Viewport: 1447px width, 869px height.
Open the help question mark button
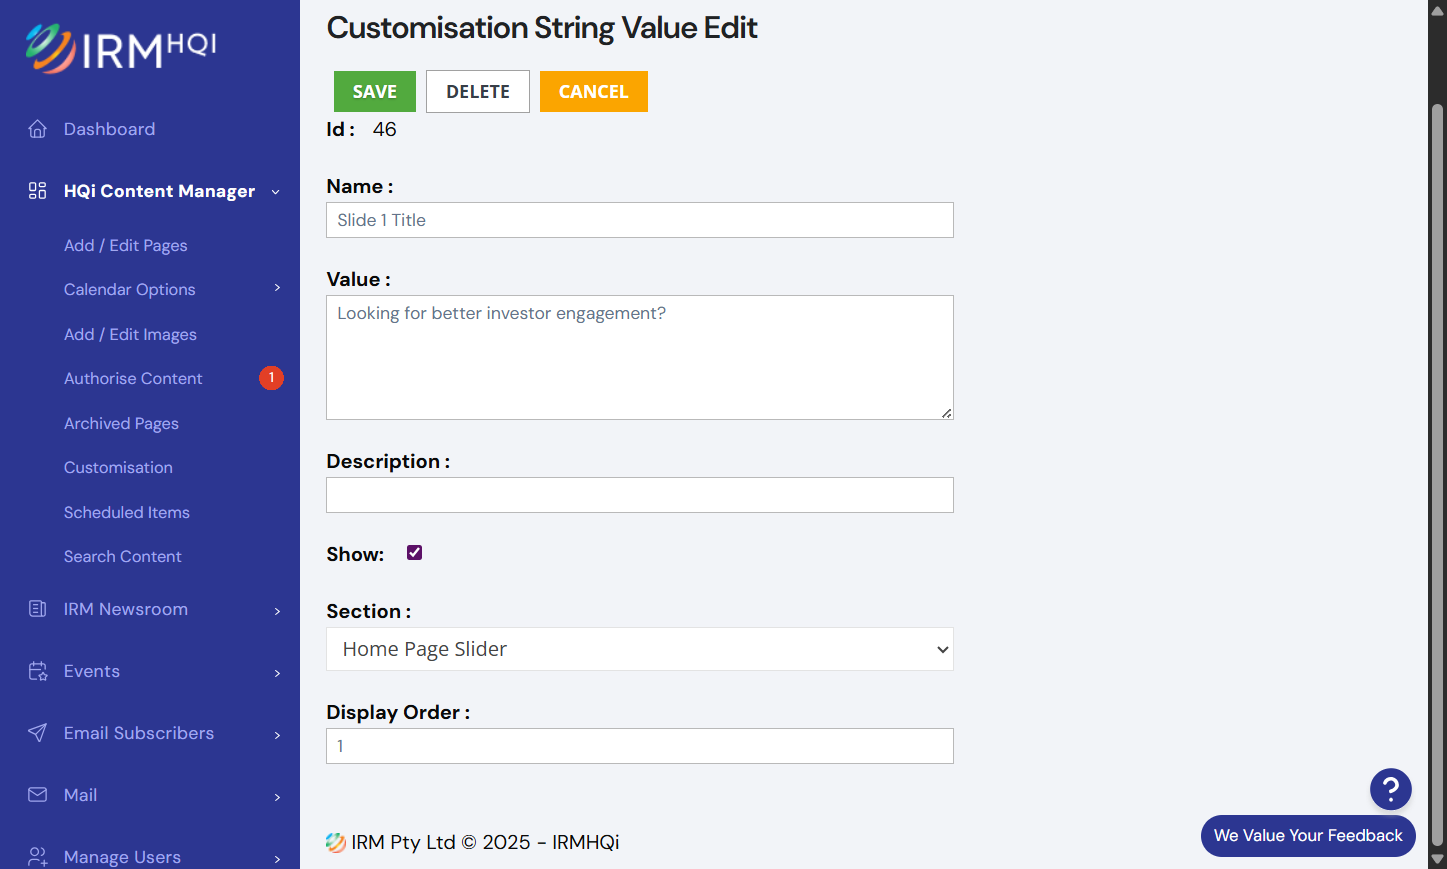pos(1390,789)
